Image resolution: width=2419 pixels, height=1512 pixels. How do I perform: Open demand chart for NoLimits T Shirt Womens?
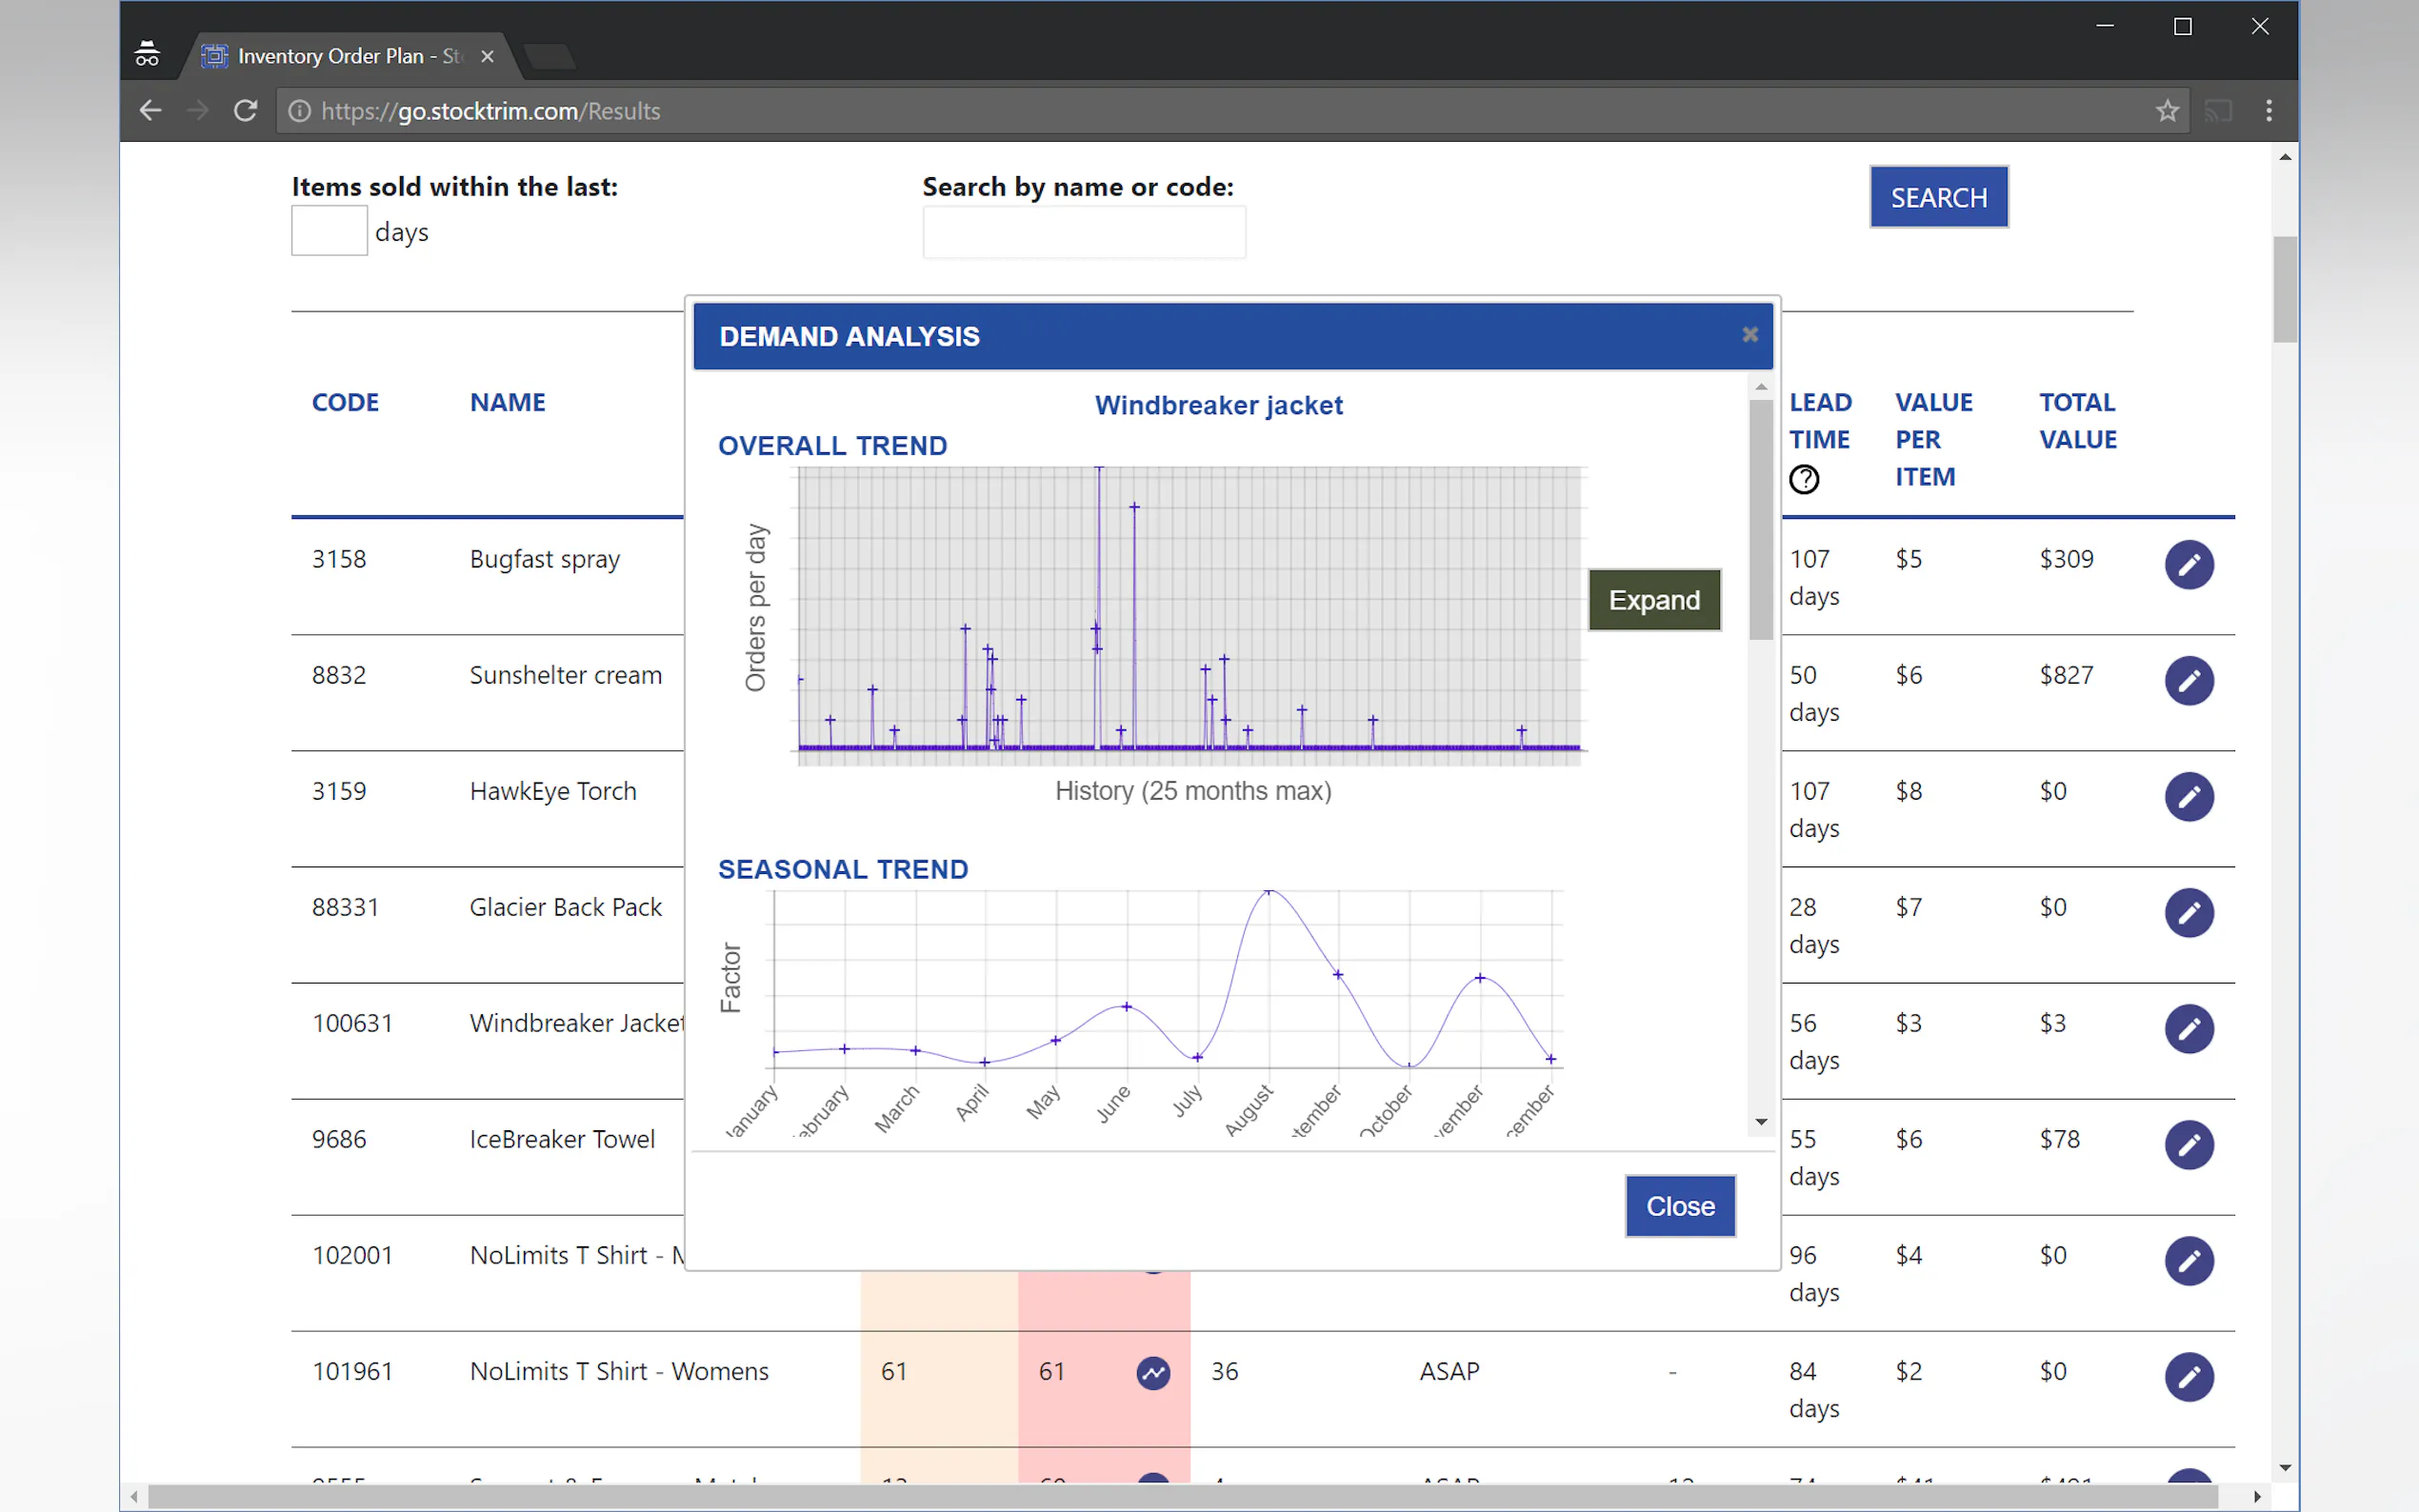(1152, 1372)
